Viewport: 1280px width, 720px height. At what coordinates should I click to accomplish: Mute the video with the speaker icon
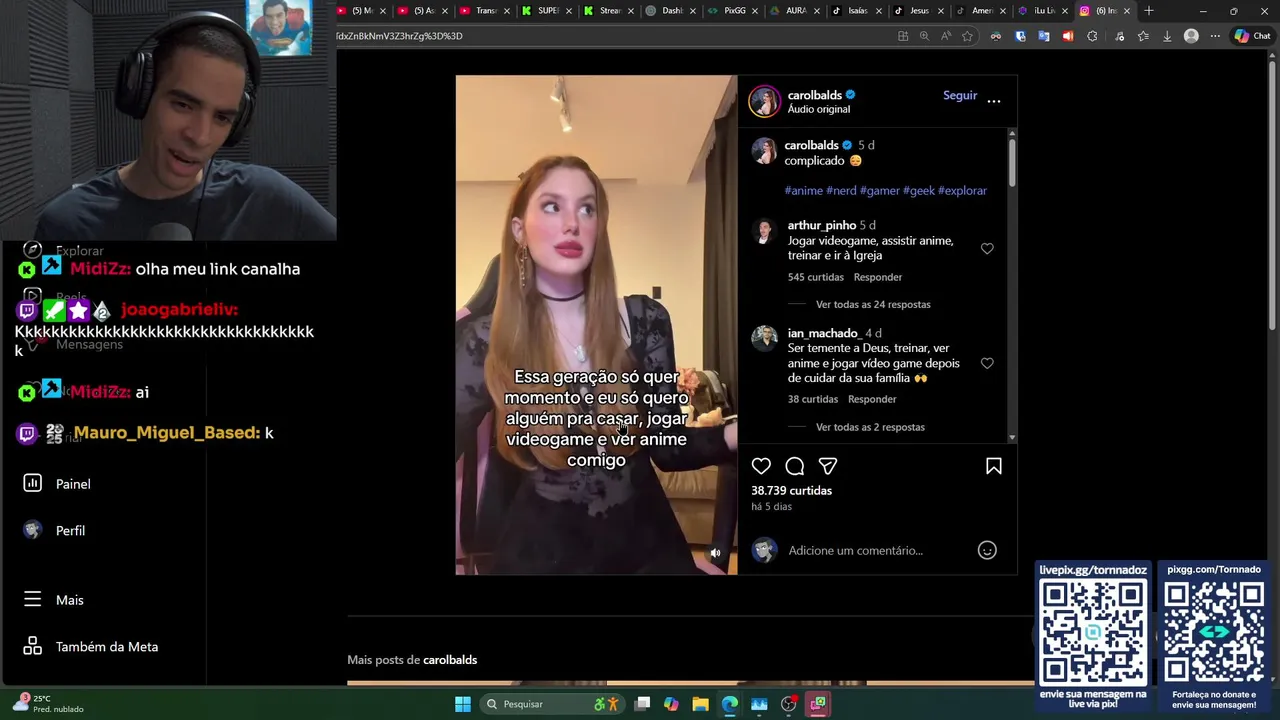click(715, 553)
